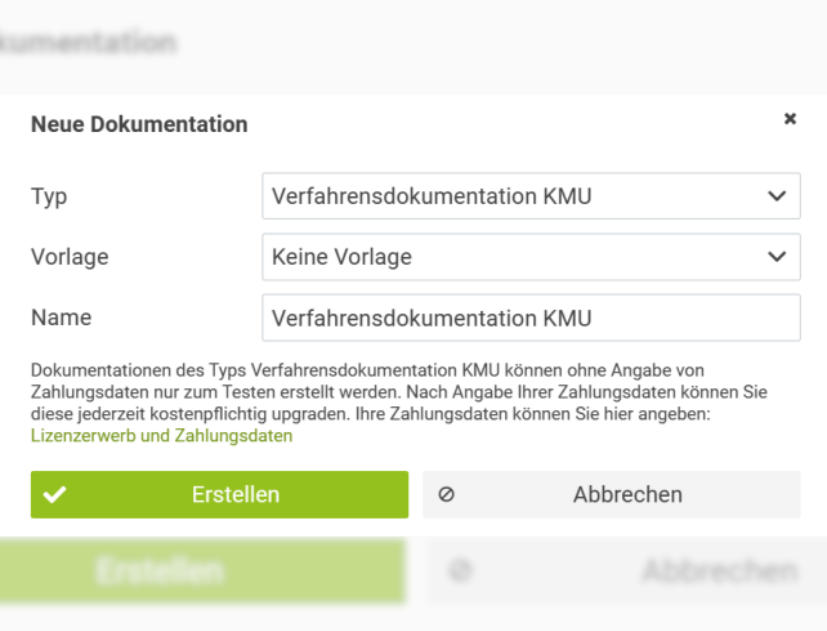Click the Neue Dokumentation dialog title
Image resolution: width=827 pixels, height=631 pixels.
(x=139, y=125)
